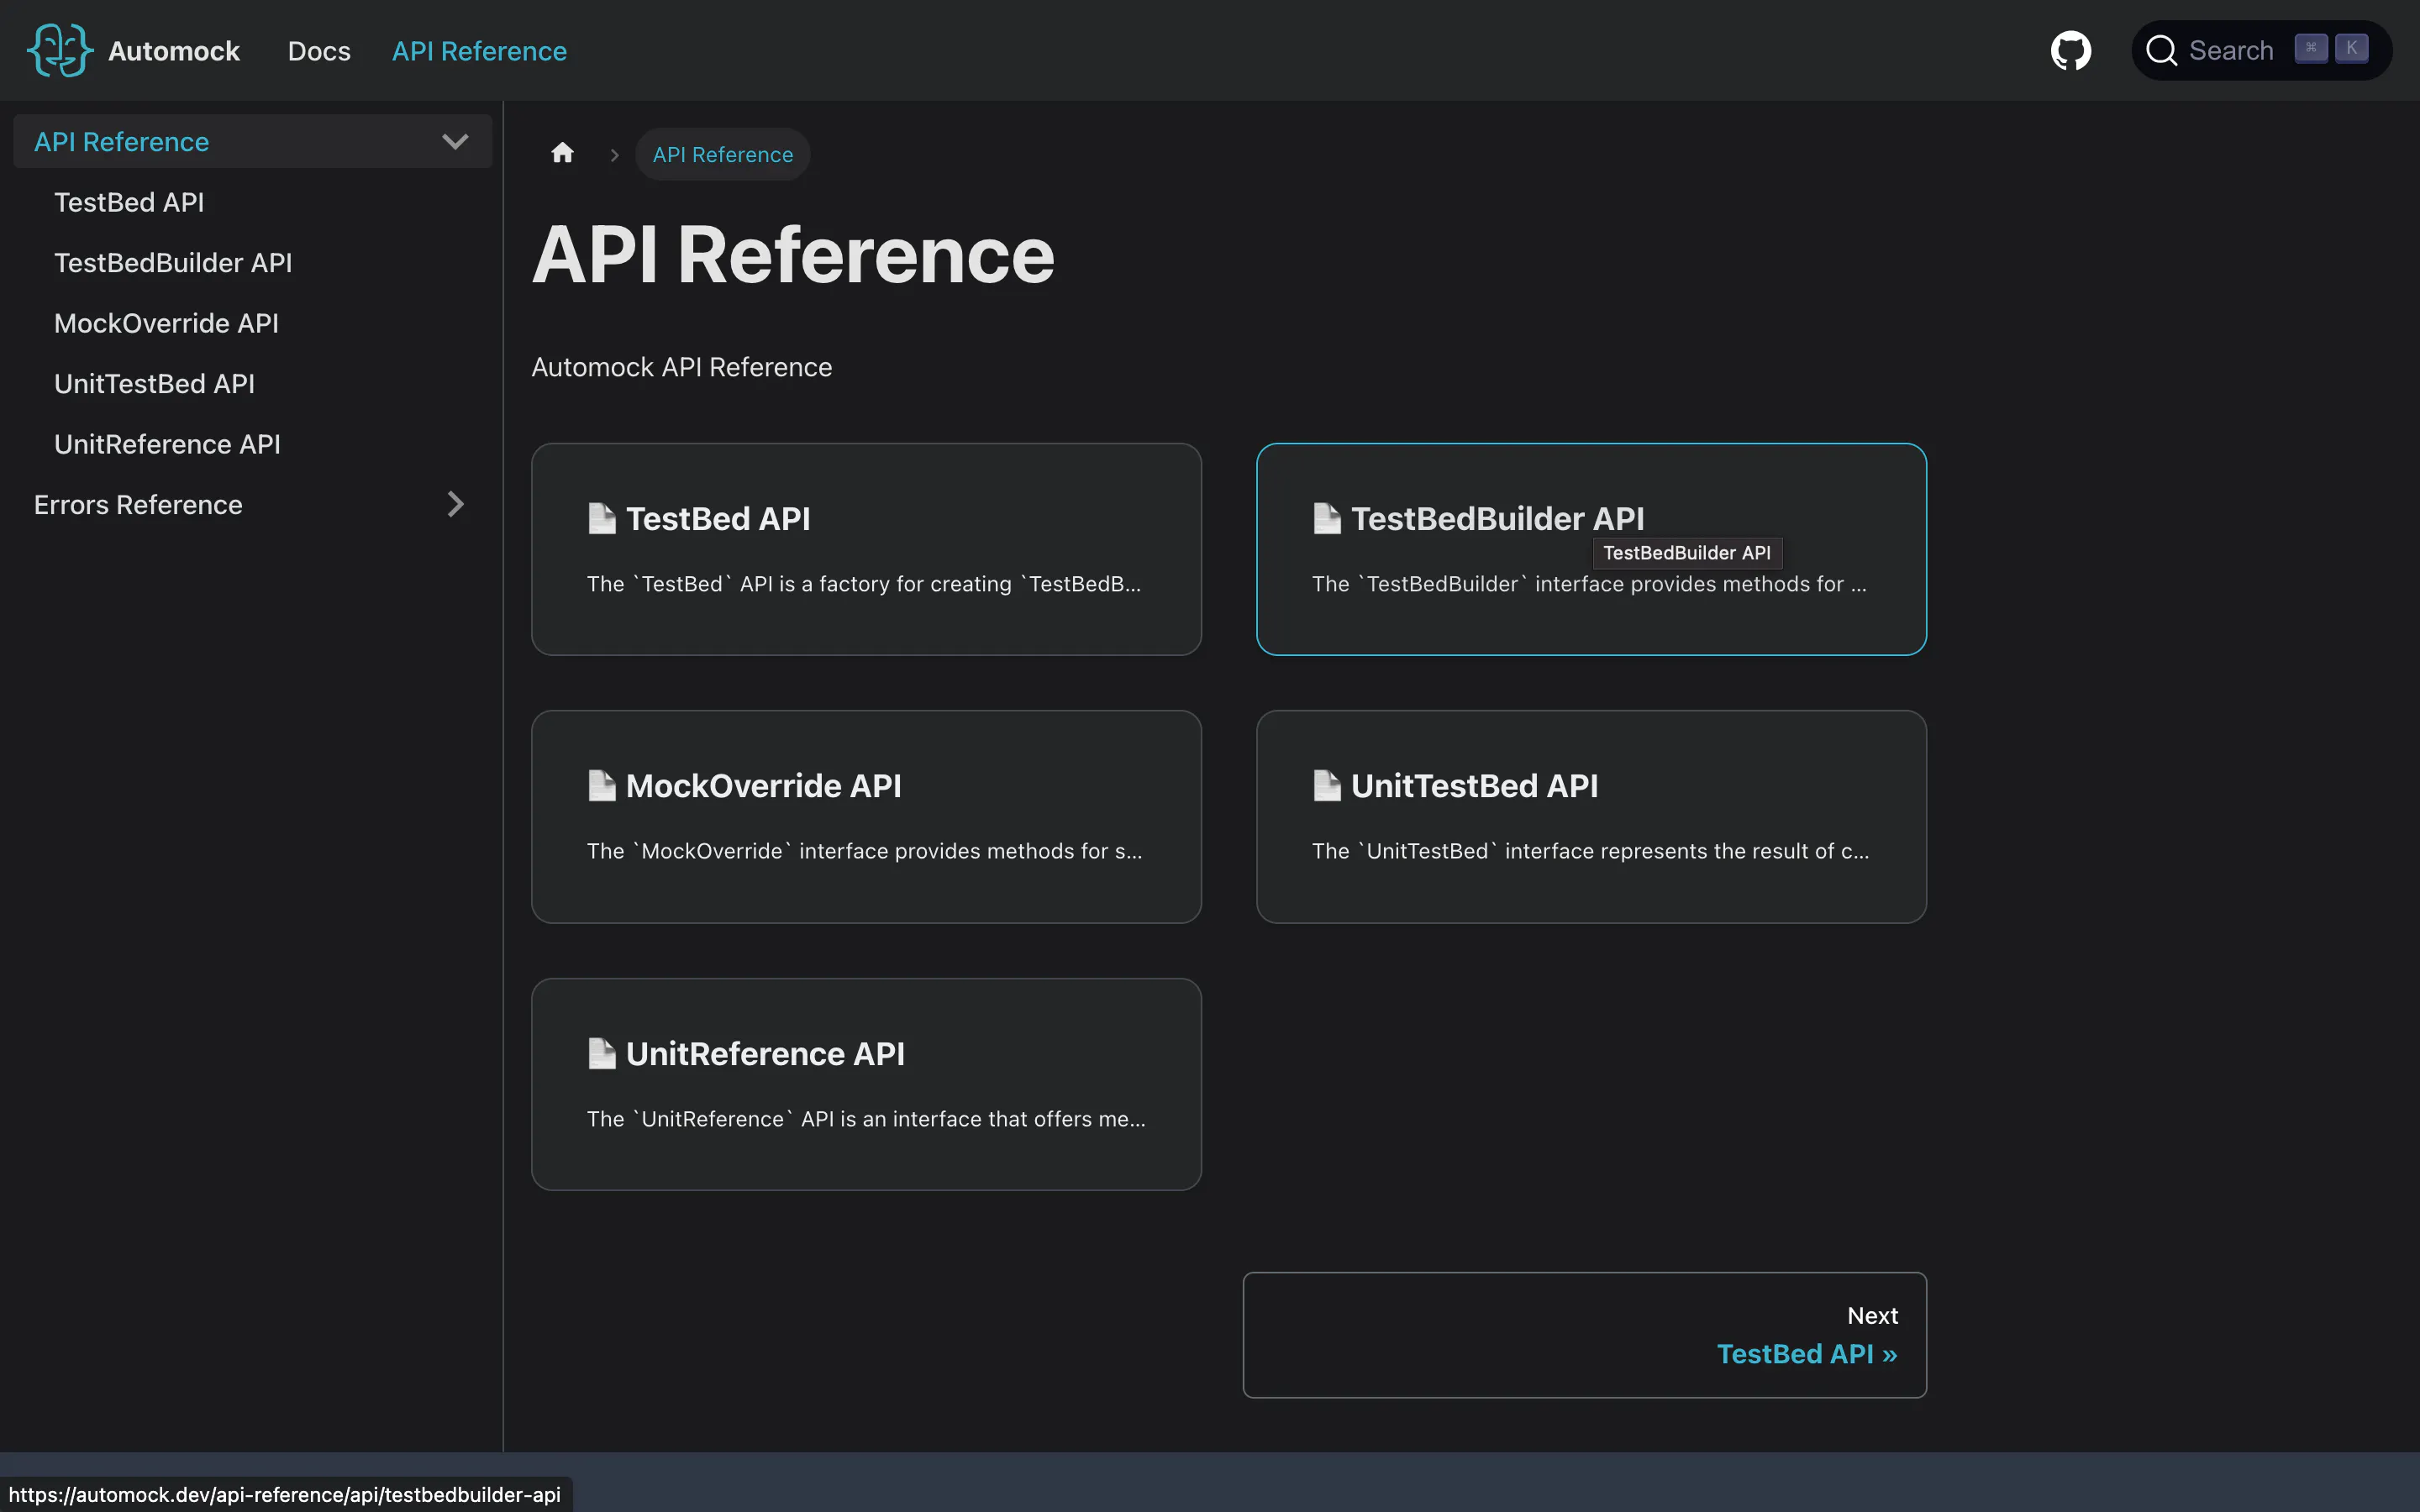Screen dimensions: 2420x1512
Task: Select TestBedBuilder API in the sidebar
Action: pos(173,262)
